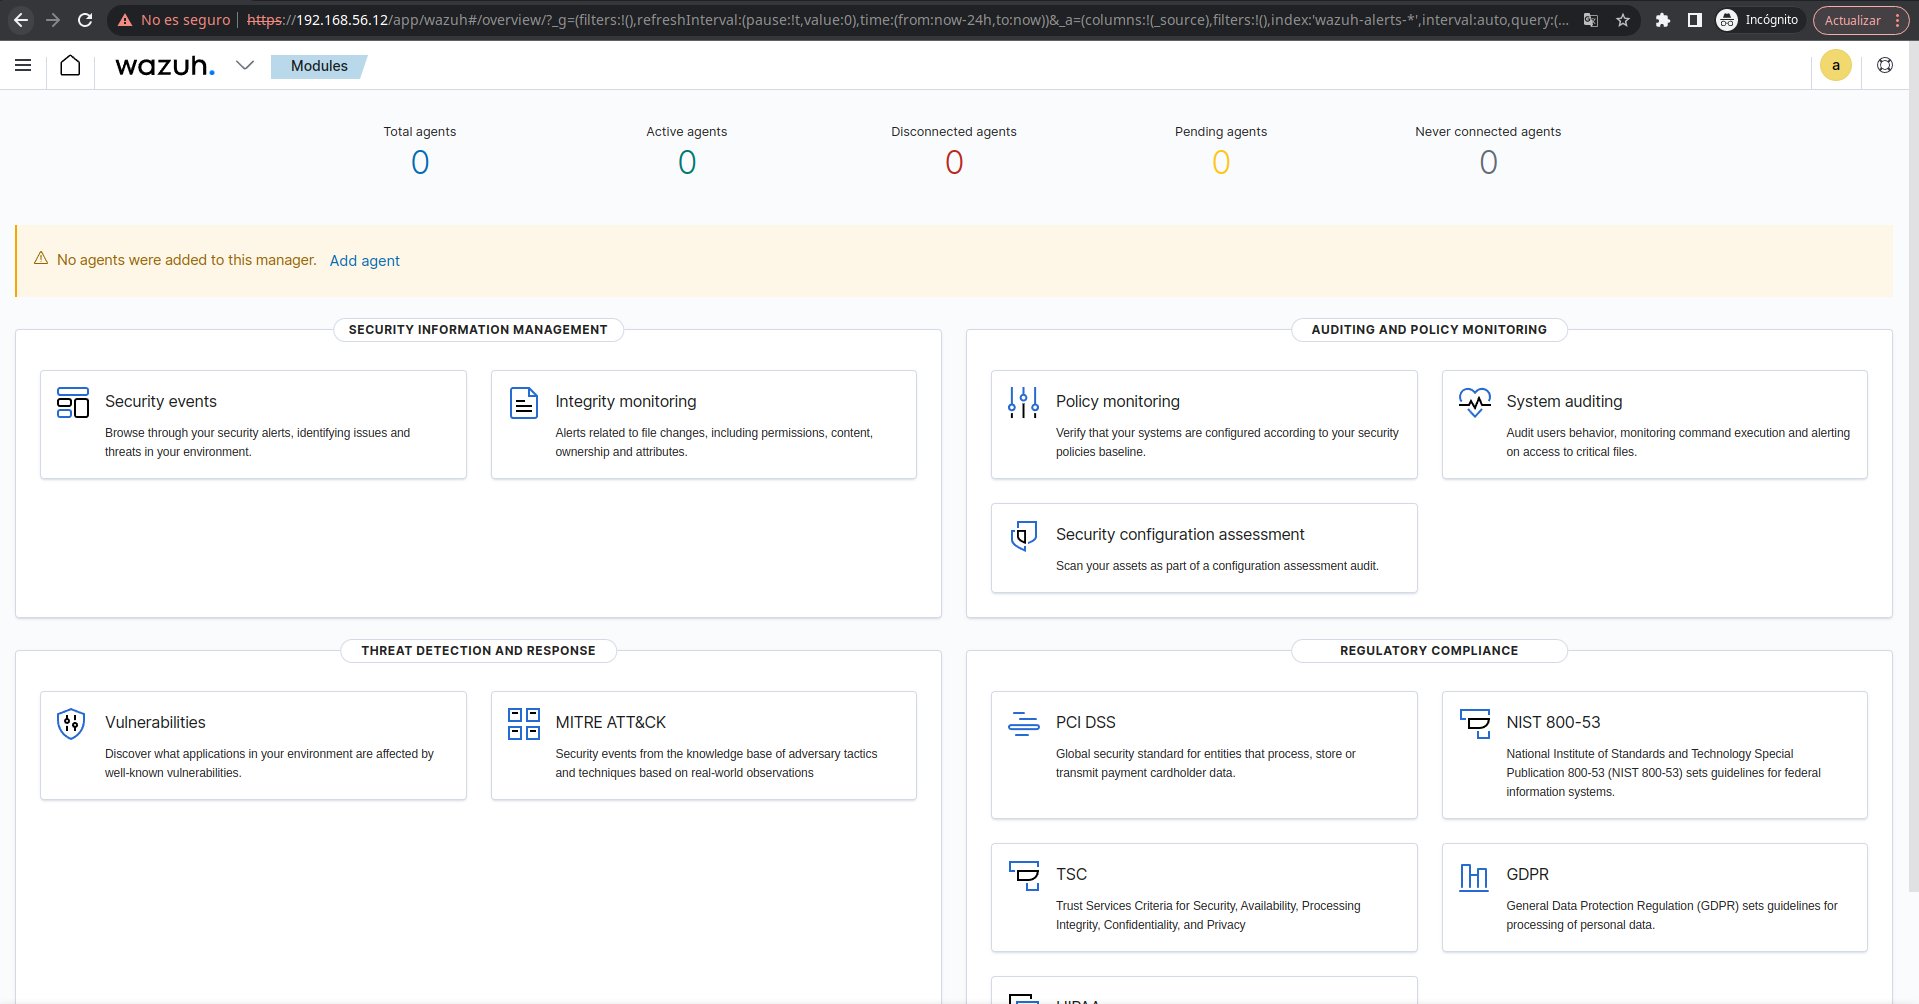Click the GDPR icon
Image resolution: width=1919 pixels, height=1004 pixels.
[x=1474, y=877]
